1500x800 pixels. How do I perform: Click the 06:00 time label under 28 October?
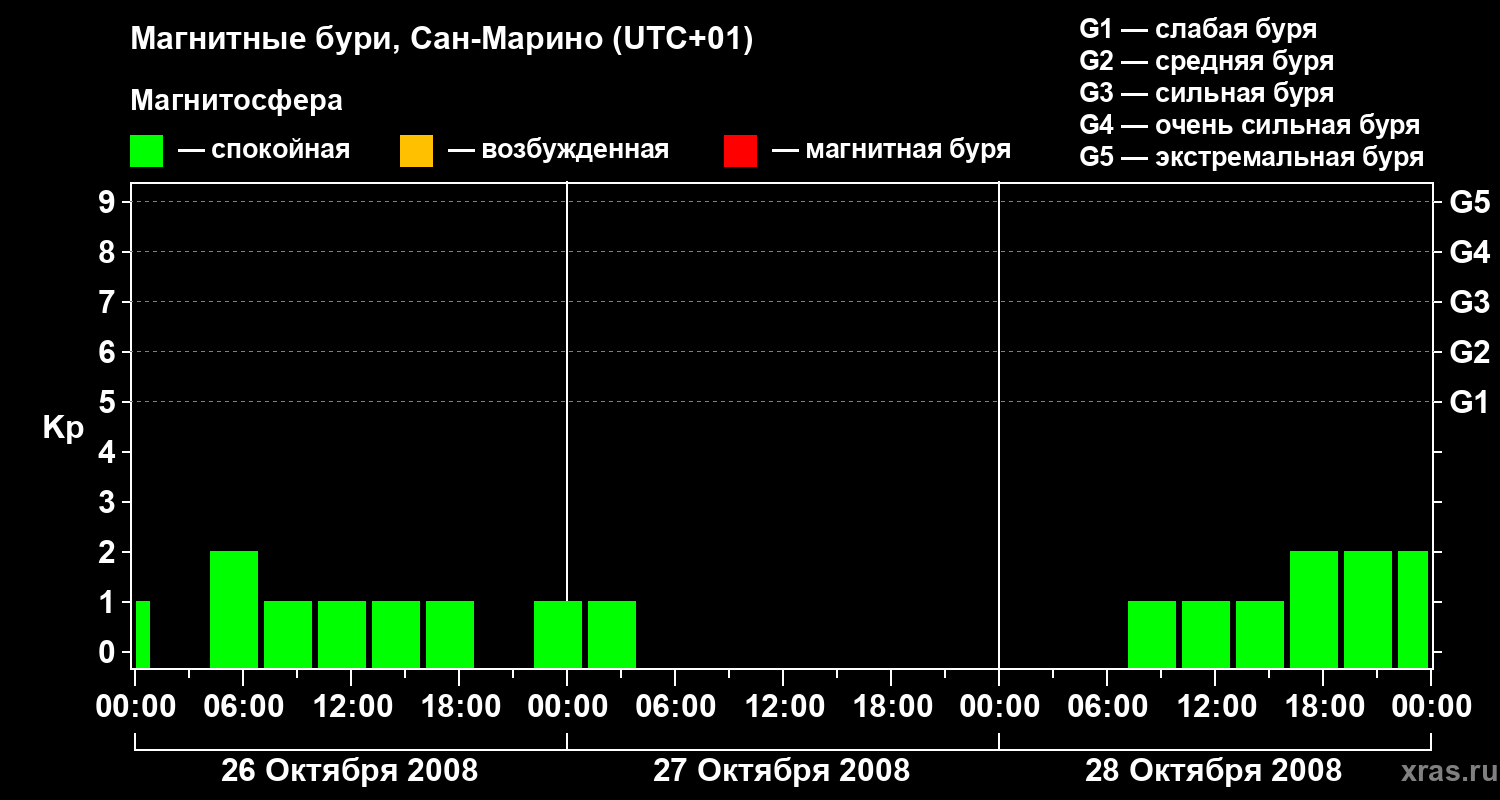(1107, 707)
